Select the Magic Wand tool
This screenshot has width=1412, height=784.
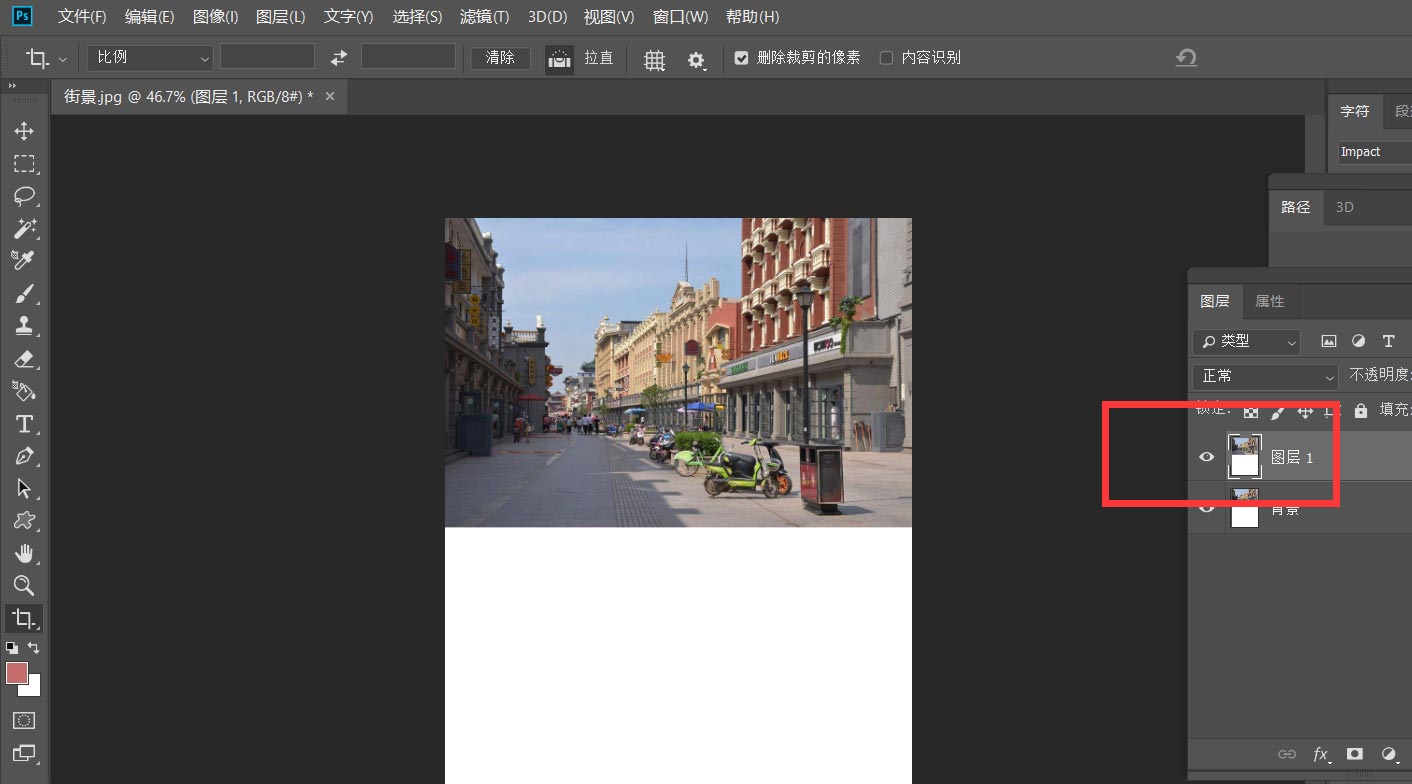[24, 228]
